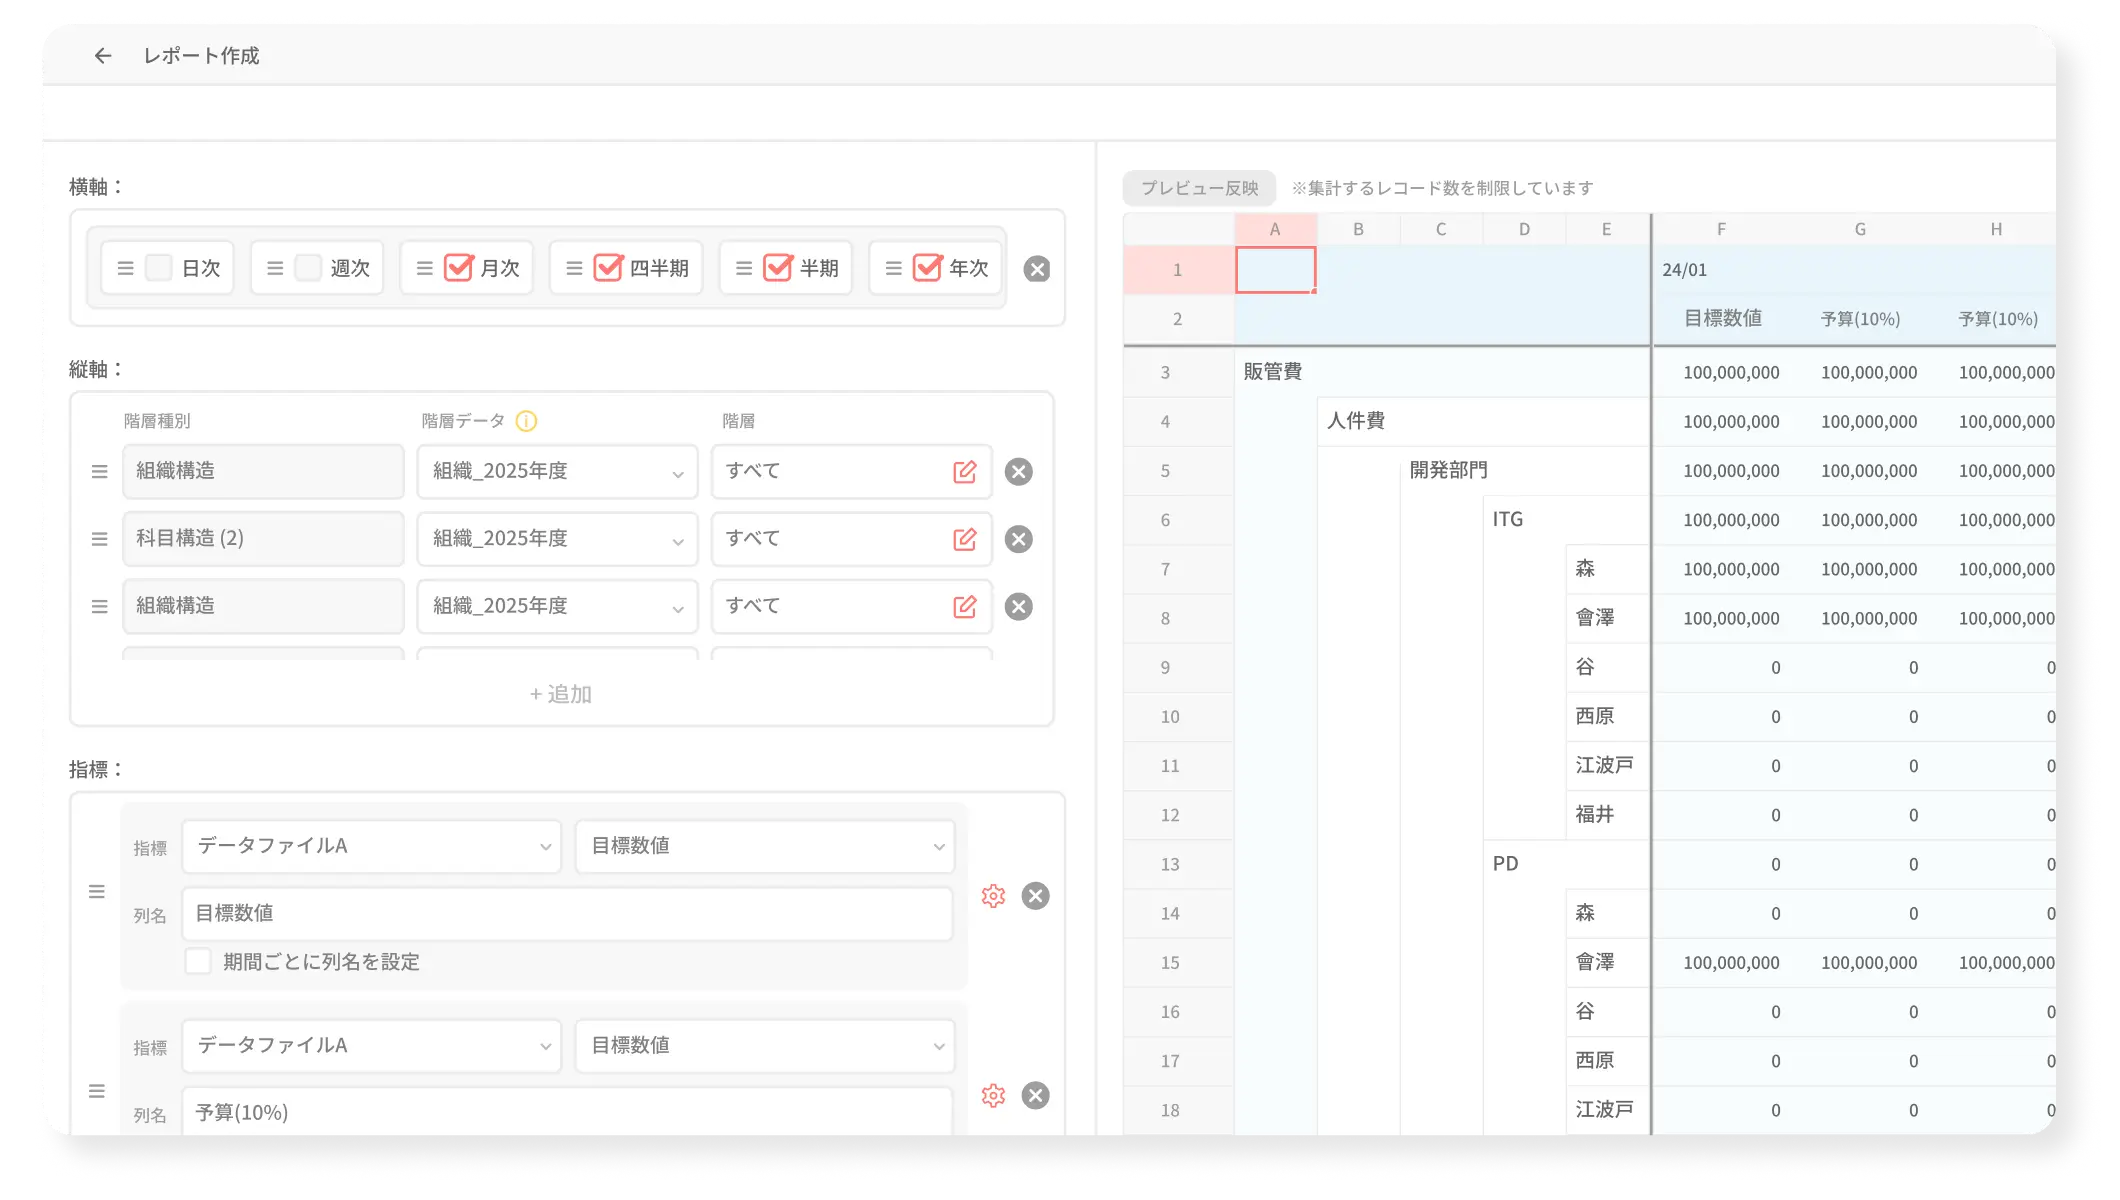The width and height of the screenshot is (2120, 1200).
Task: Open gear settings for 予算(10%) indicator
Action: coord(993,1095)
